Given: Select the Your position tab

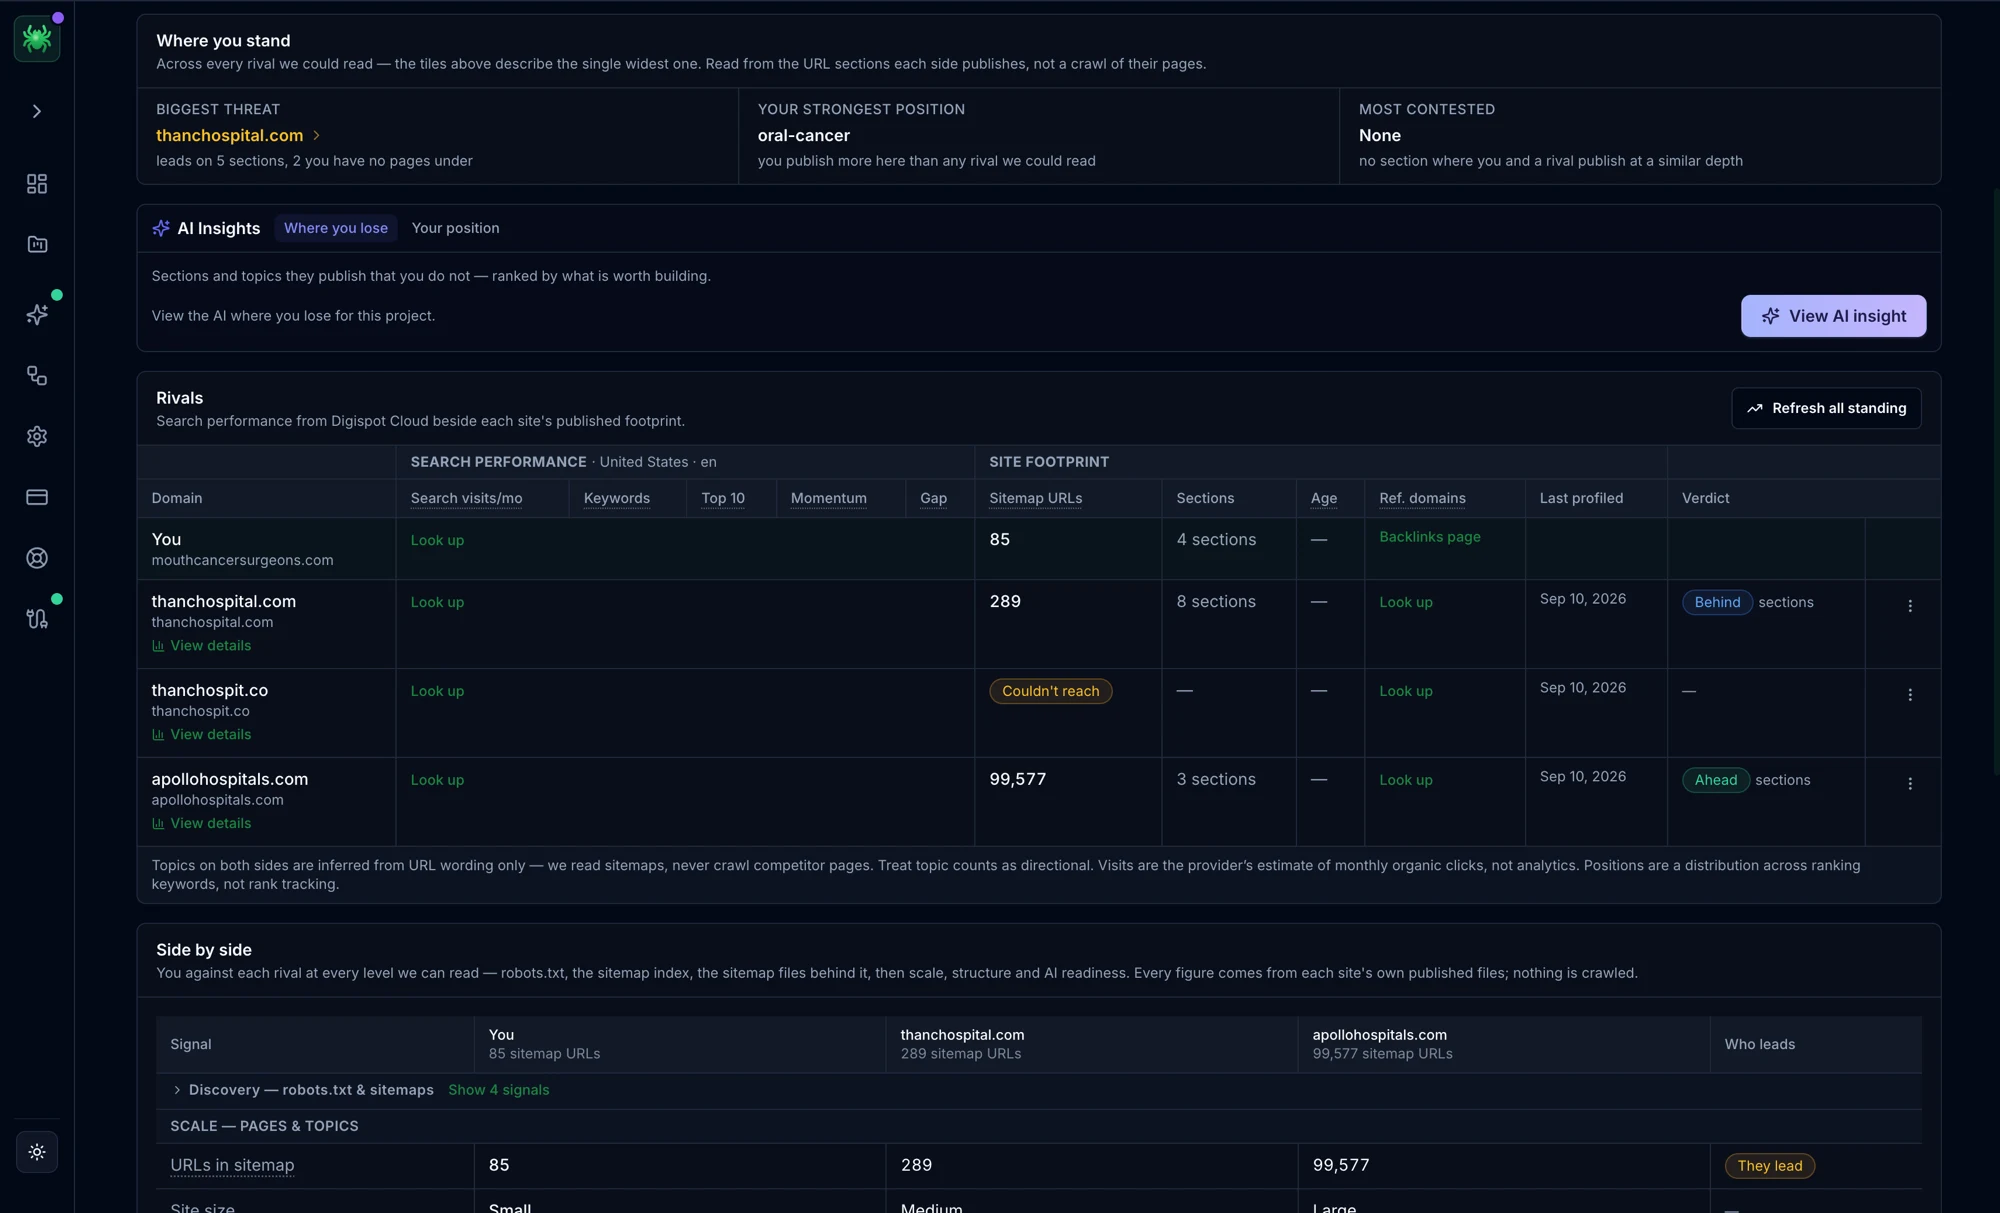Looking at the screenshot, I should pyautogui.click(x=455, y=228).
